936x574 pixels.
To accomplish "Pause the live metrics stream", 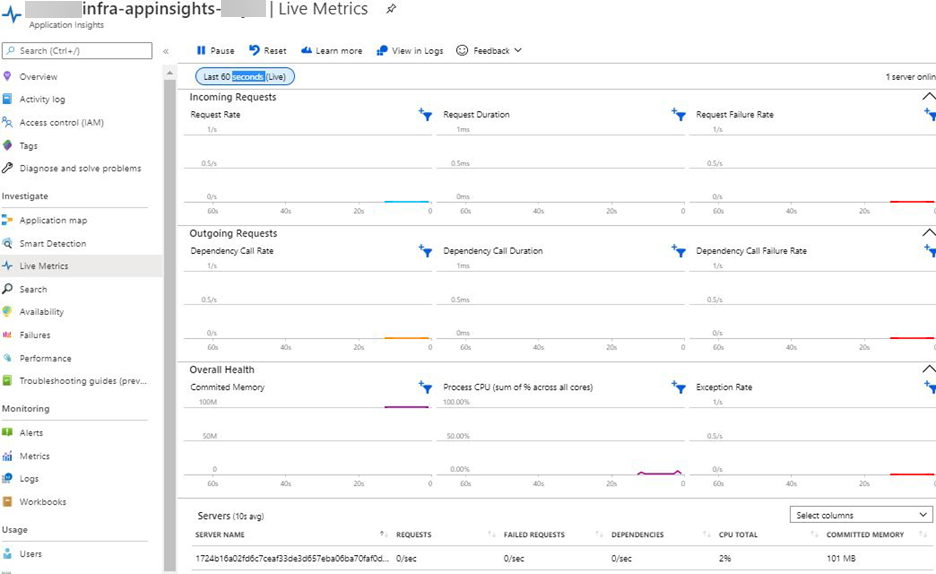I will (x=215, y=51).
